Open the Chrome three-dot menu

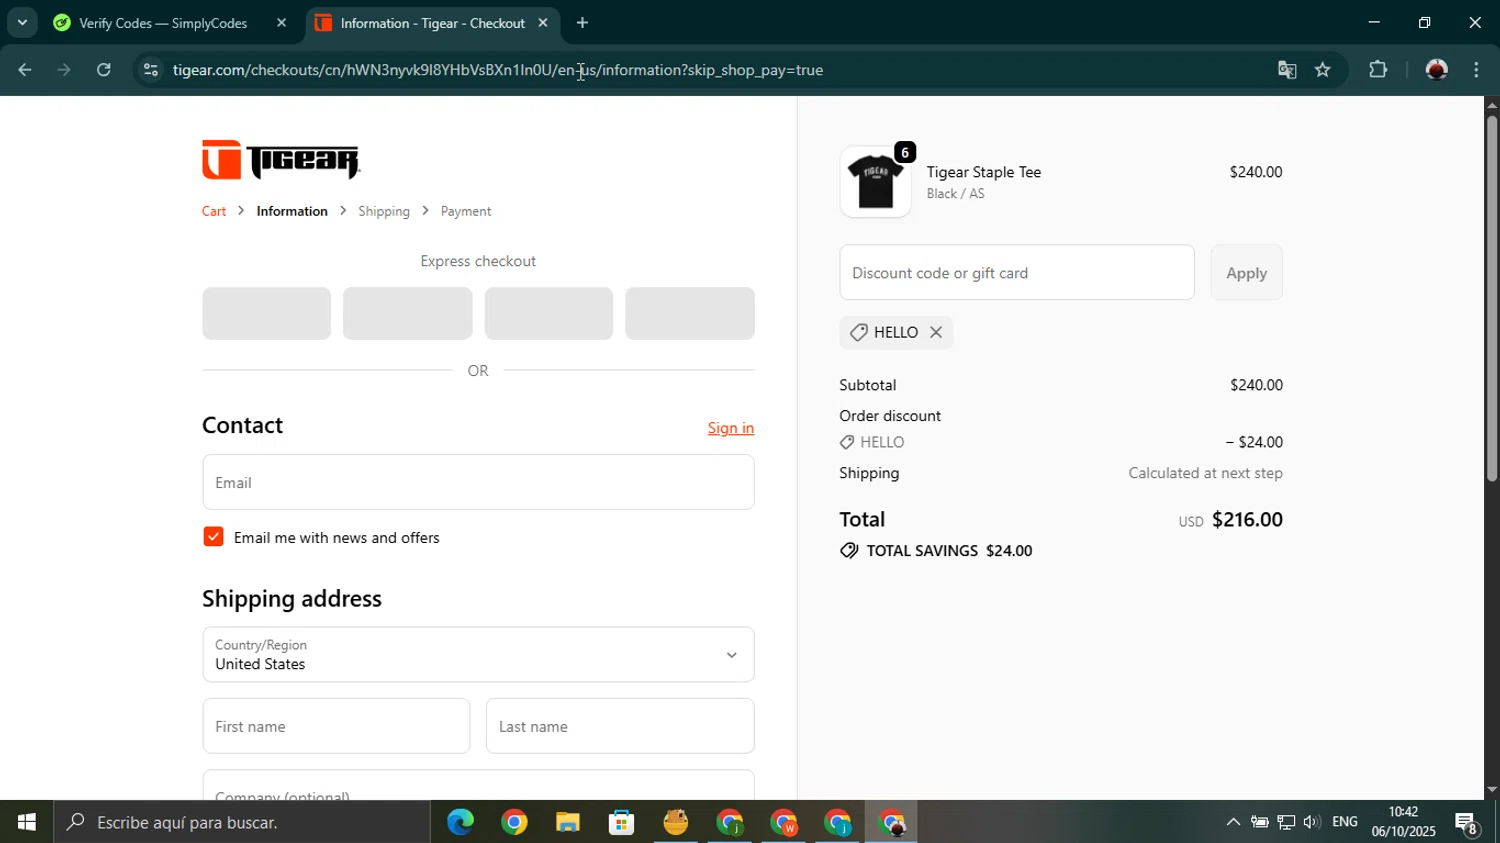[x=1477, y=70]
